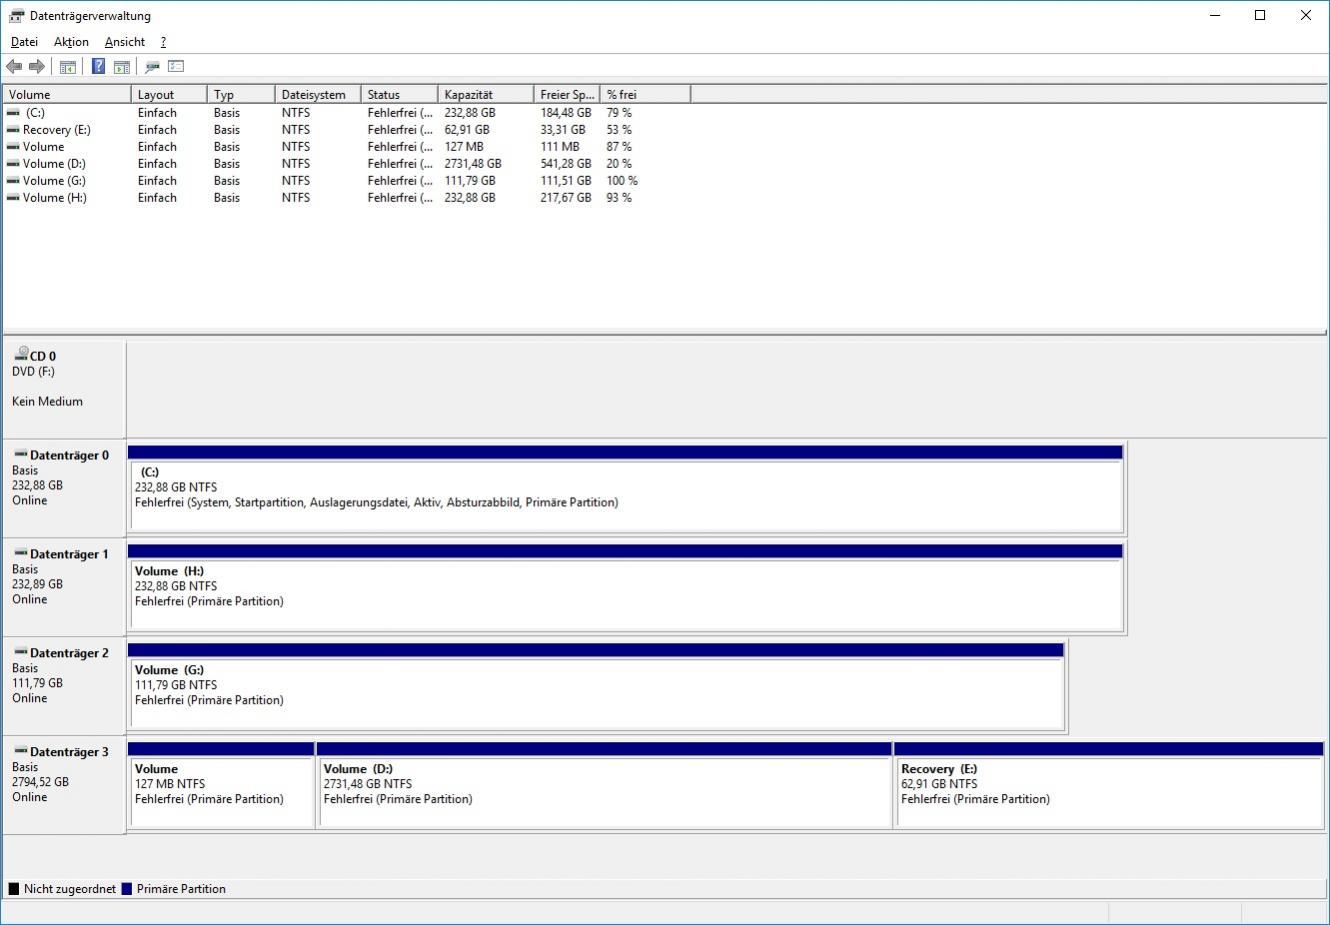Click the drive icon of Volume (H:) row
Viewport: 1330px width, 925px height.
pos(13,198)
